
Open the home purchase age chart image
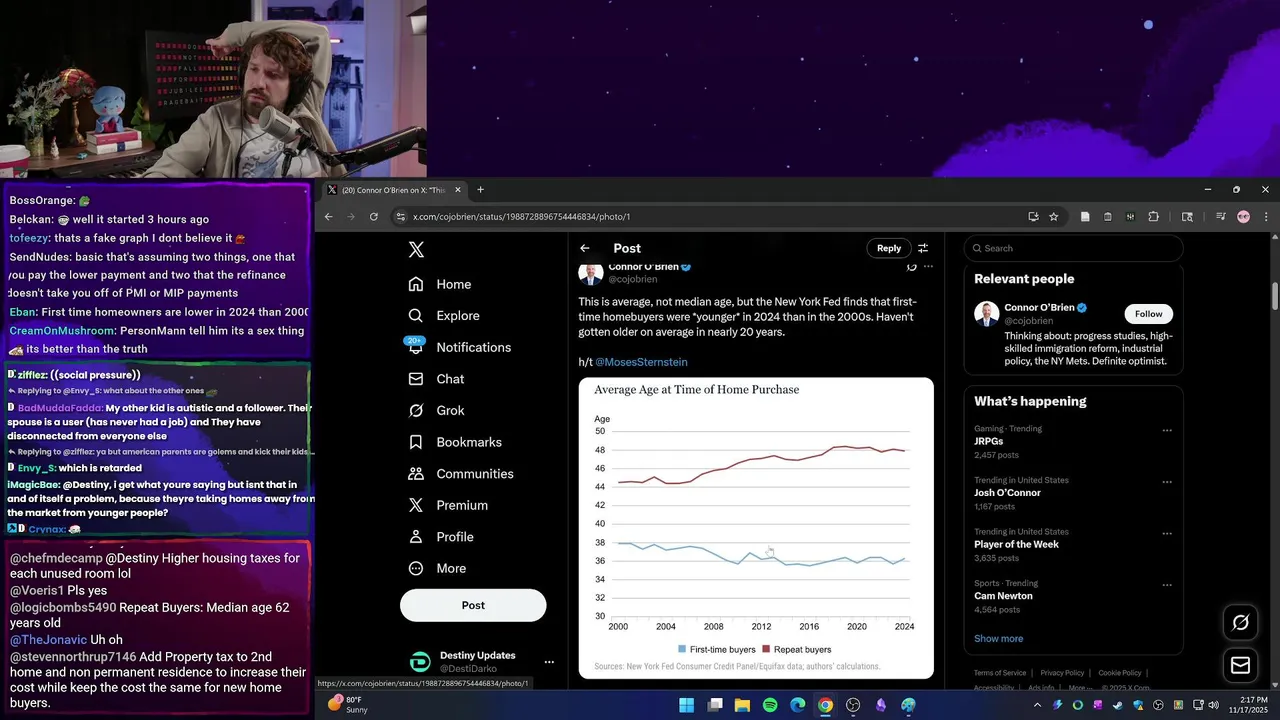[x=756, y=528]
